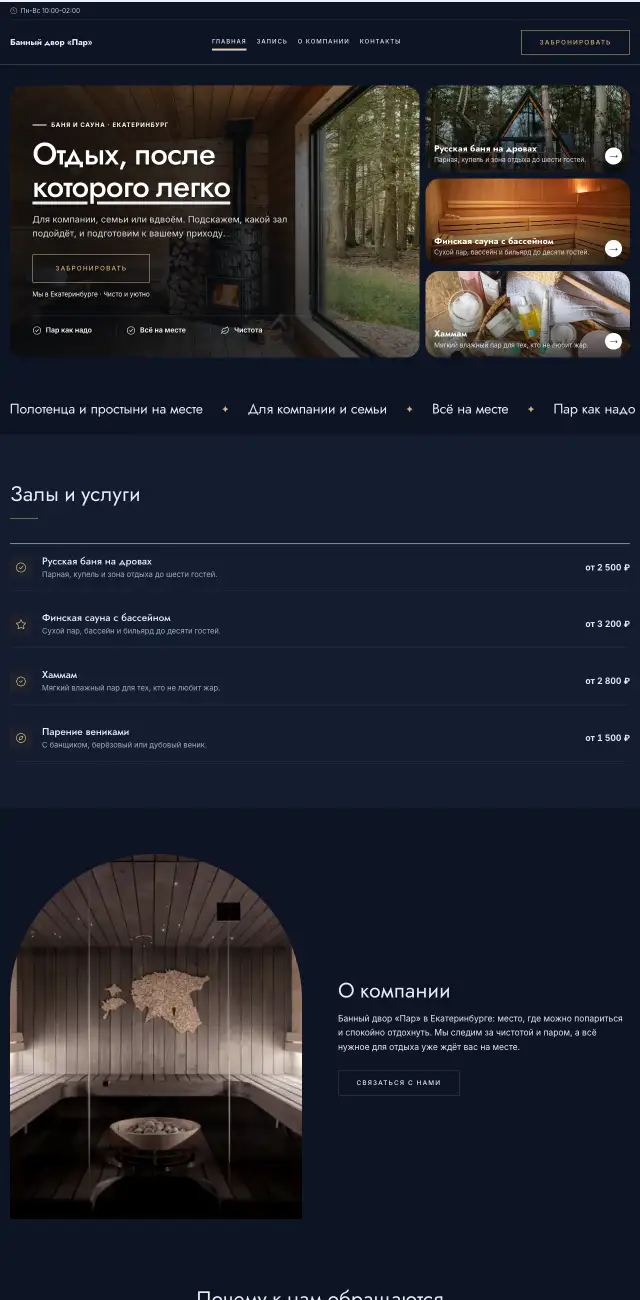Click the Баня и сауна · Екатеринбург label
The height and width of the screenshot is (1300, 640).
(110, 125)
